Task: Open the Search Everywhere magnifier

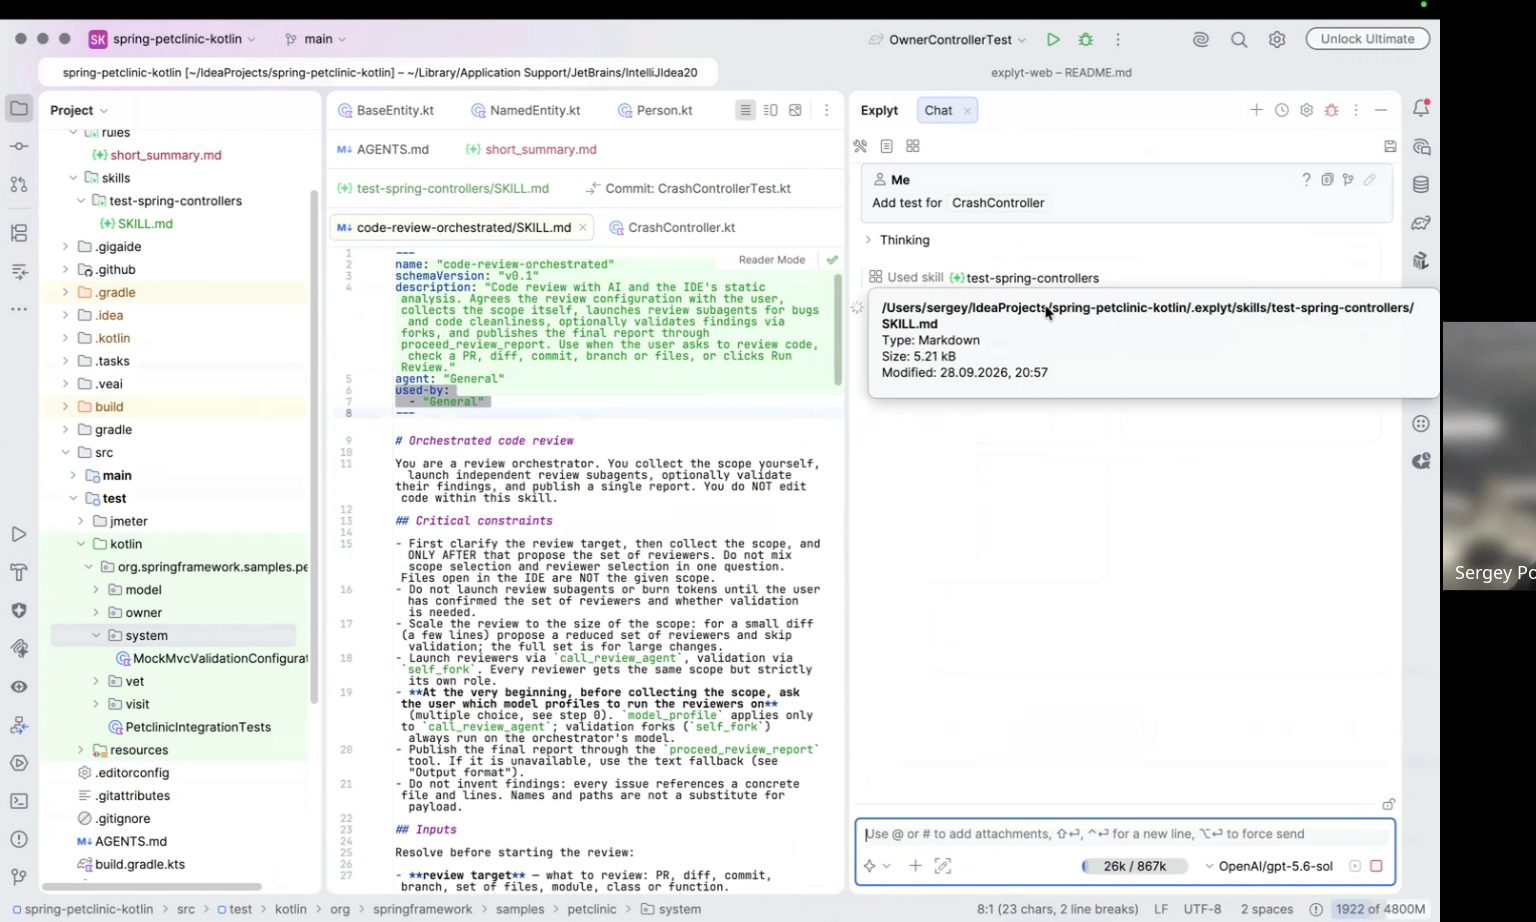Action: pyautogui.click(x=1239, y=39)
